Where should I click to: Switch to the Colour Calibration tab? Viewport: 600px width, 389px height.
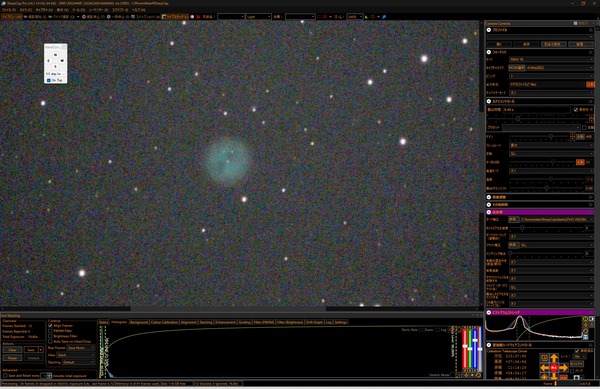(x=164, y=322)
